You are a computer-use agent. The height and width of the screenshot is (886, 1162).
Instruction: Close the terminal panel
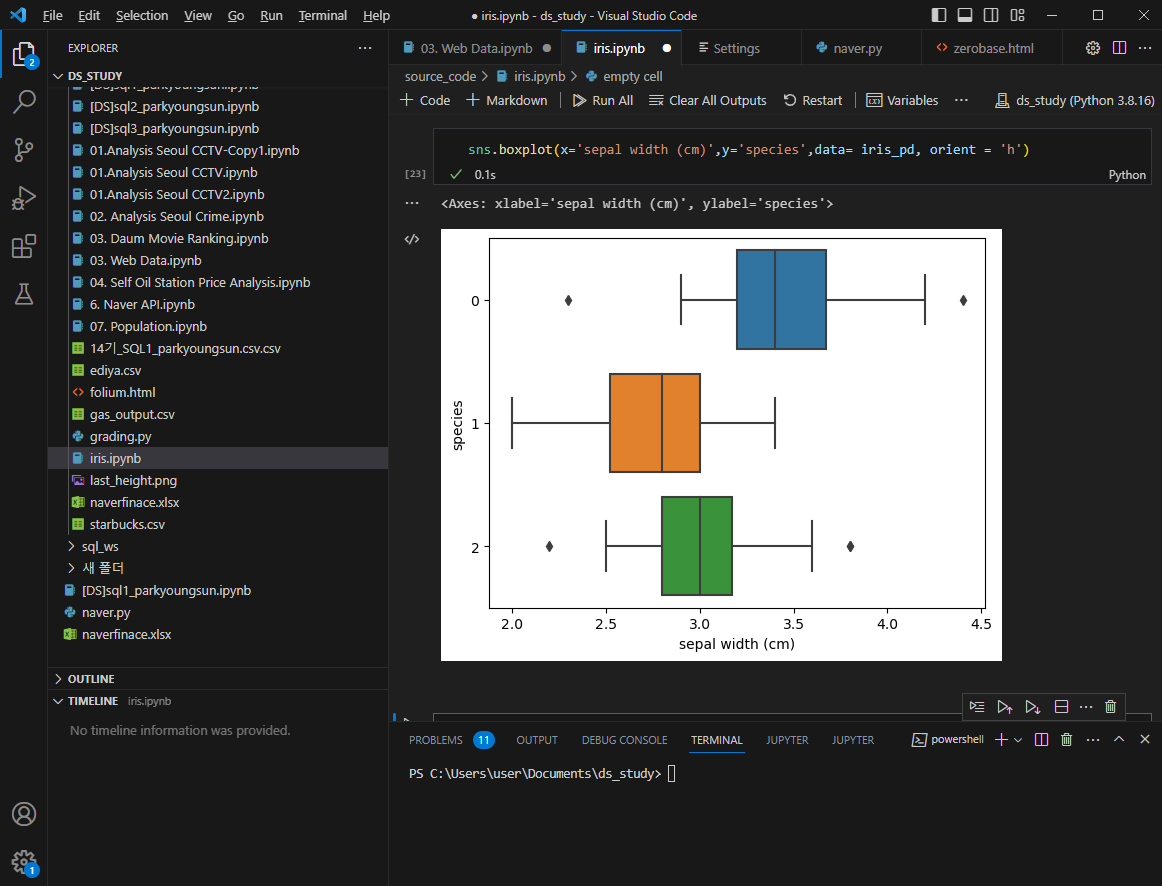pyautogui.click(x=1145, y=739)
